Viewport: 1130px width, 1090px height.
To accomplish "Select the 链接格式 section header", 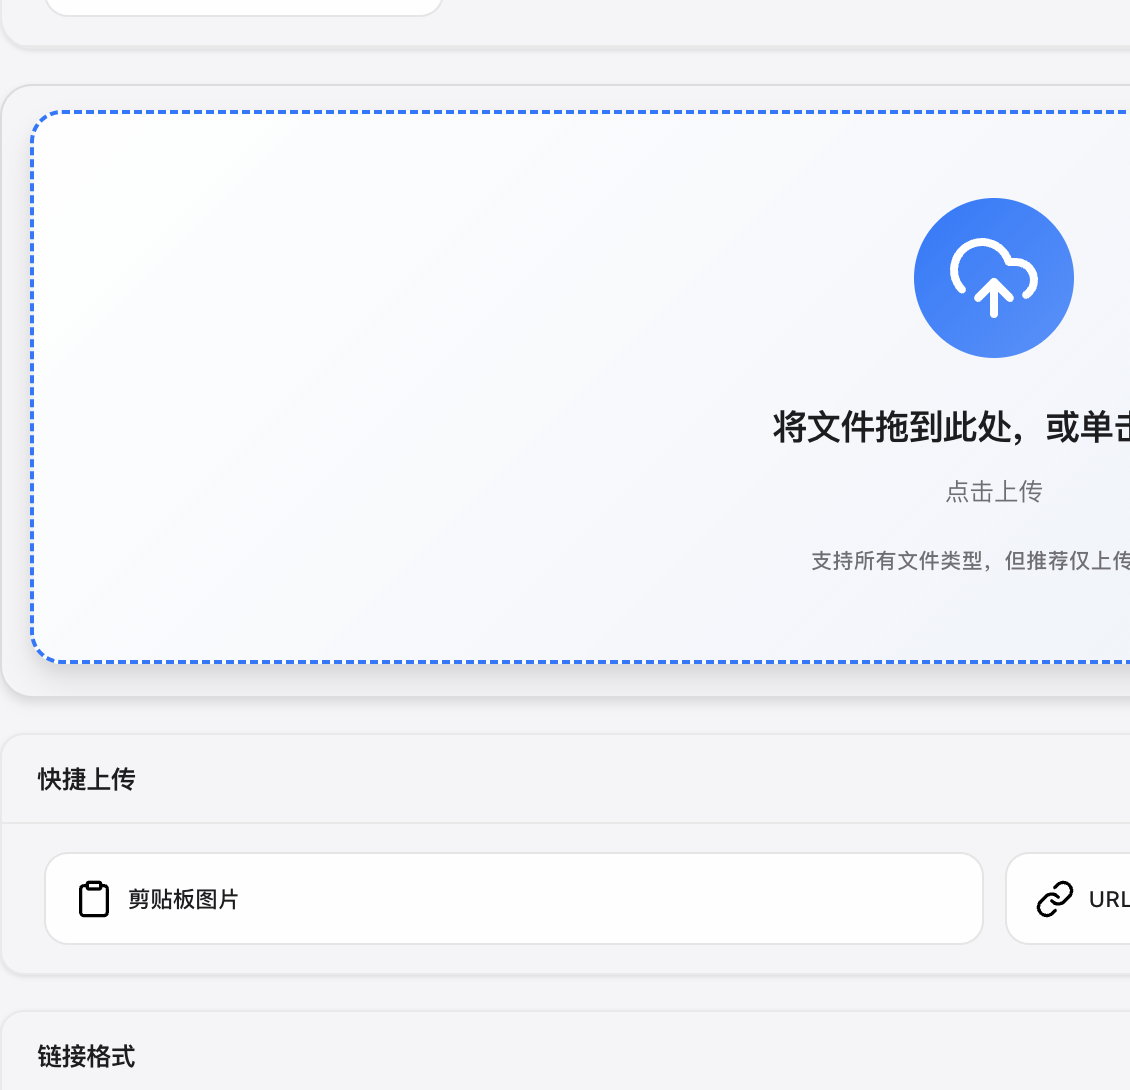I will pyautogui.click(x=87, y=1056).
